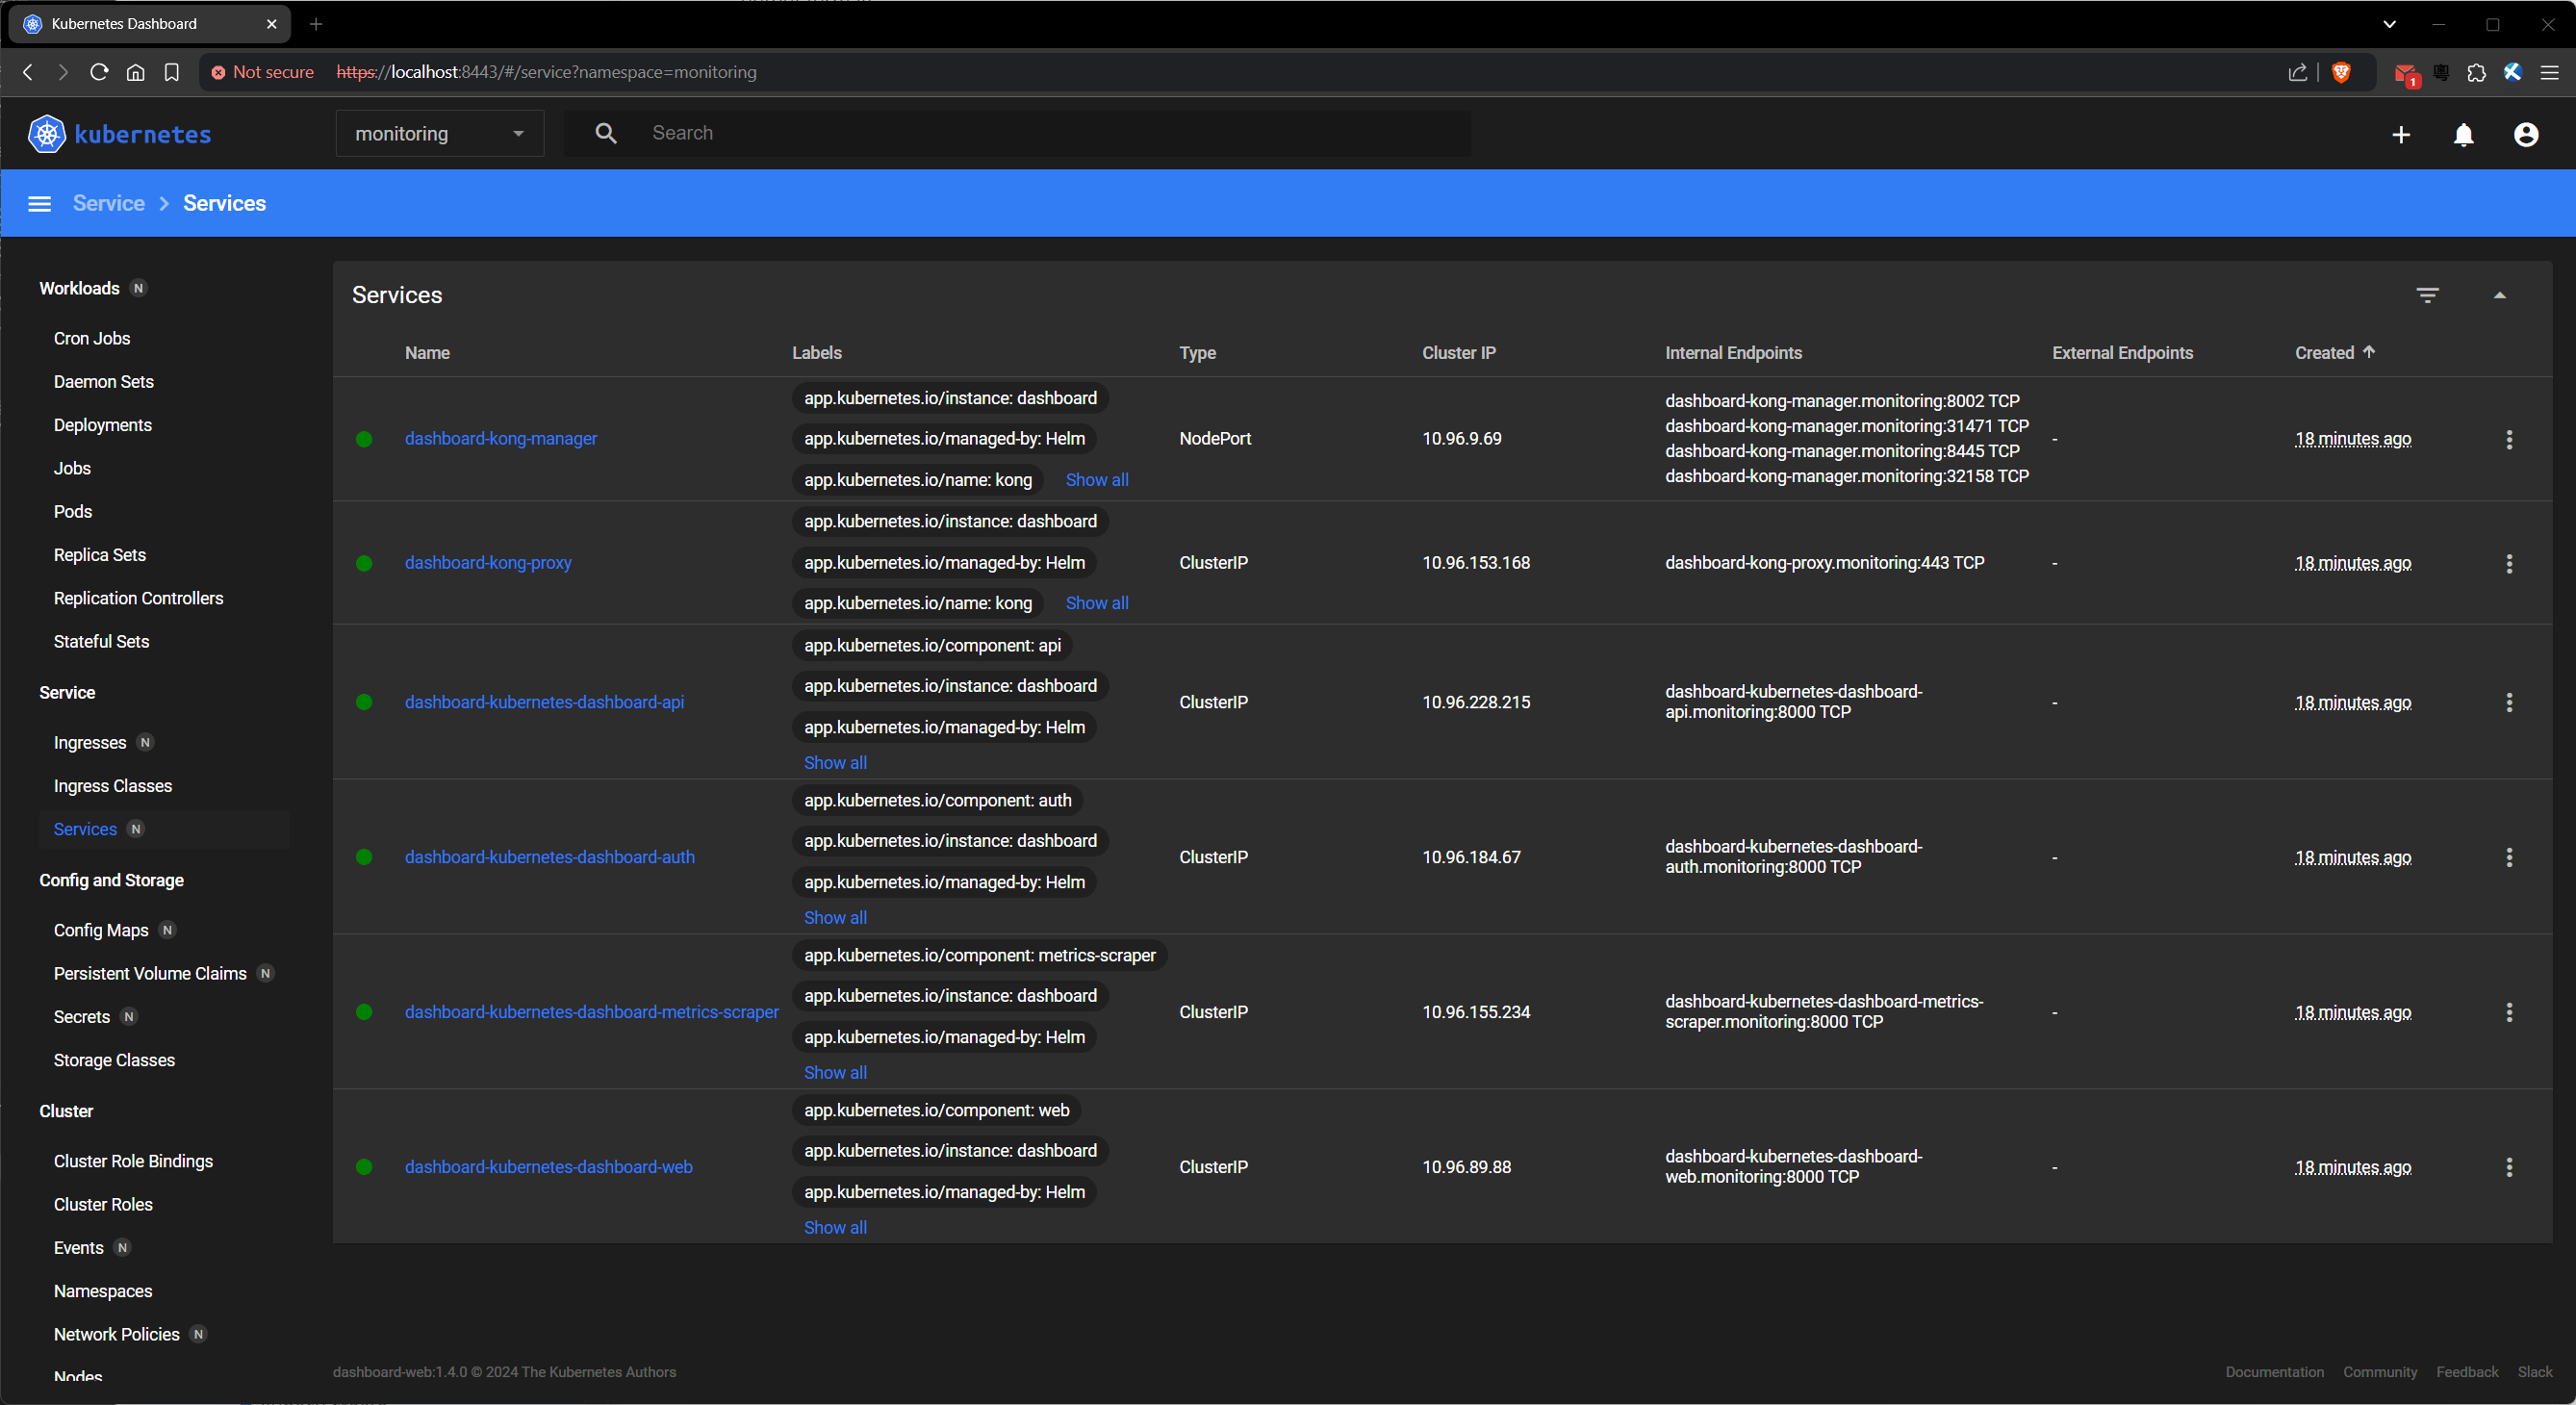
Task: Click browser forward arrow
Action: pyautogui.click(x=63, y=72)
